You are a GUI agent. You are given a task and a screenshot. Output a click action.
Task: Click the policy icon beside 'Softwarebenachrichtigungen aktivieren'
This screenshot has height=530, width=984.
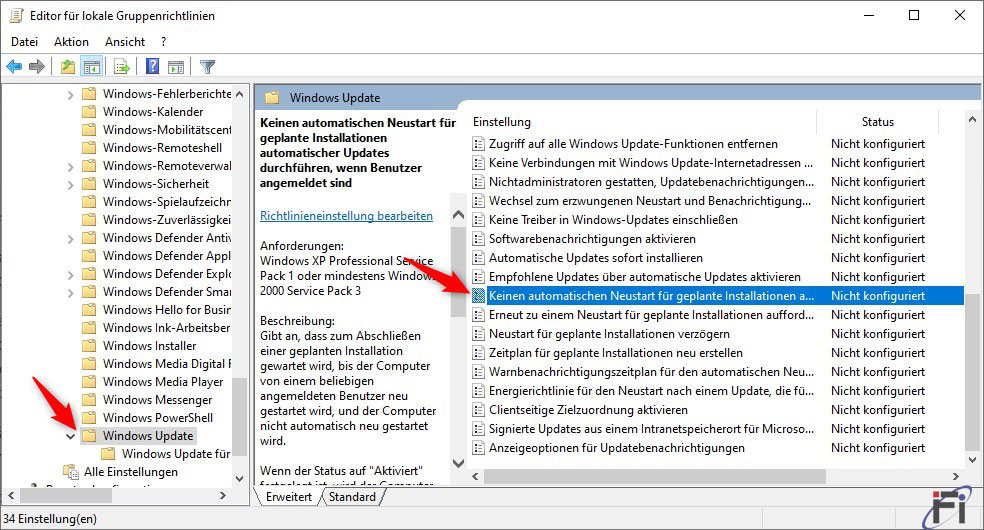coord(478,239)
